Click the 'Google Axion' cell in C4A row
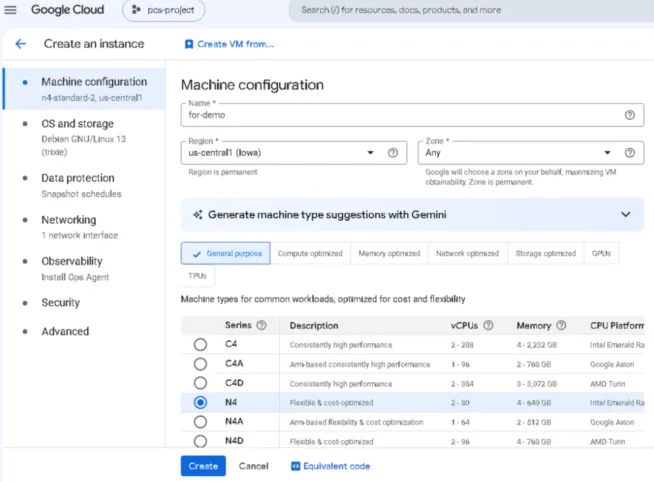654x482 pixels. [612, 364]
